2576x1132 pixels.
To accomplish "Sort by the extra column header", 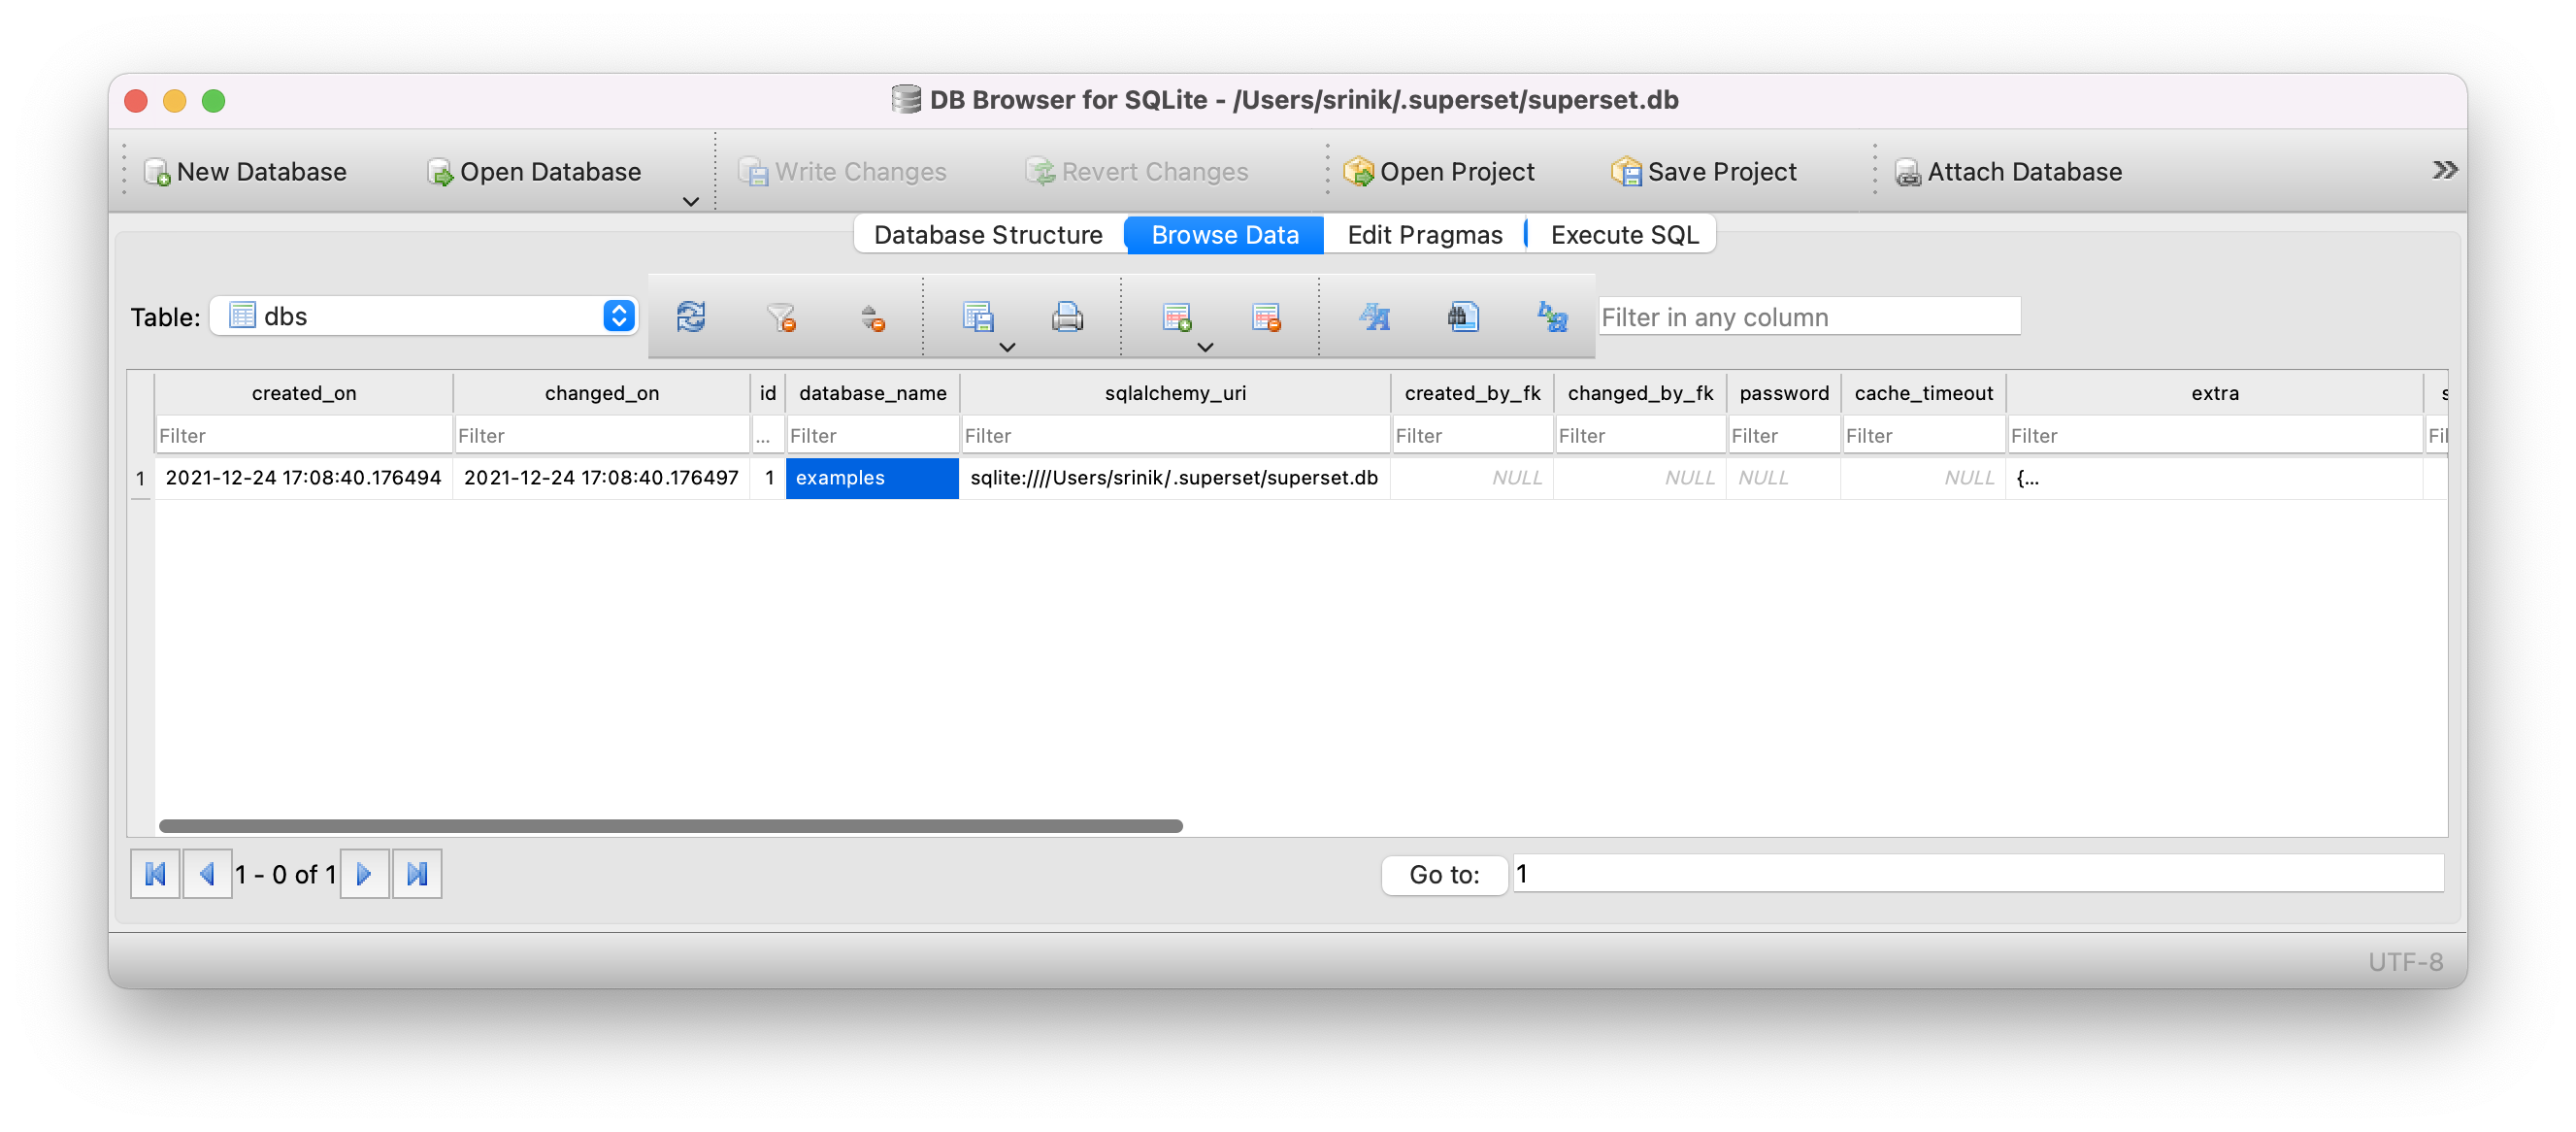I will pyautogui.click(x=2214, y=393).
